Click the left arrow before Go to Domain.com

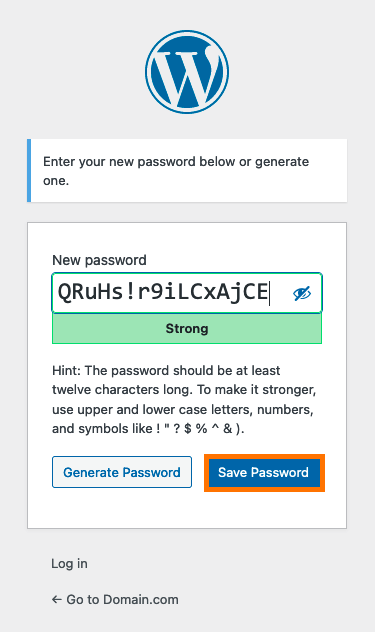tap(56, 599)
